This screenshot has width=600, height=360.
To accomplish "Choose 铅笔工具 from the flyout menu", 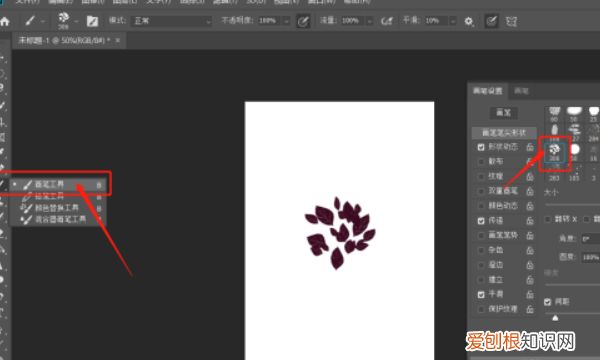I will pos(57,196).
